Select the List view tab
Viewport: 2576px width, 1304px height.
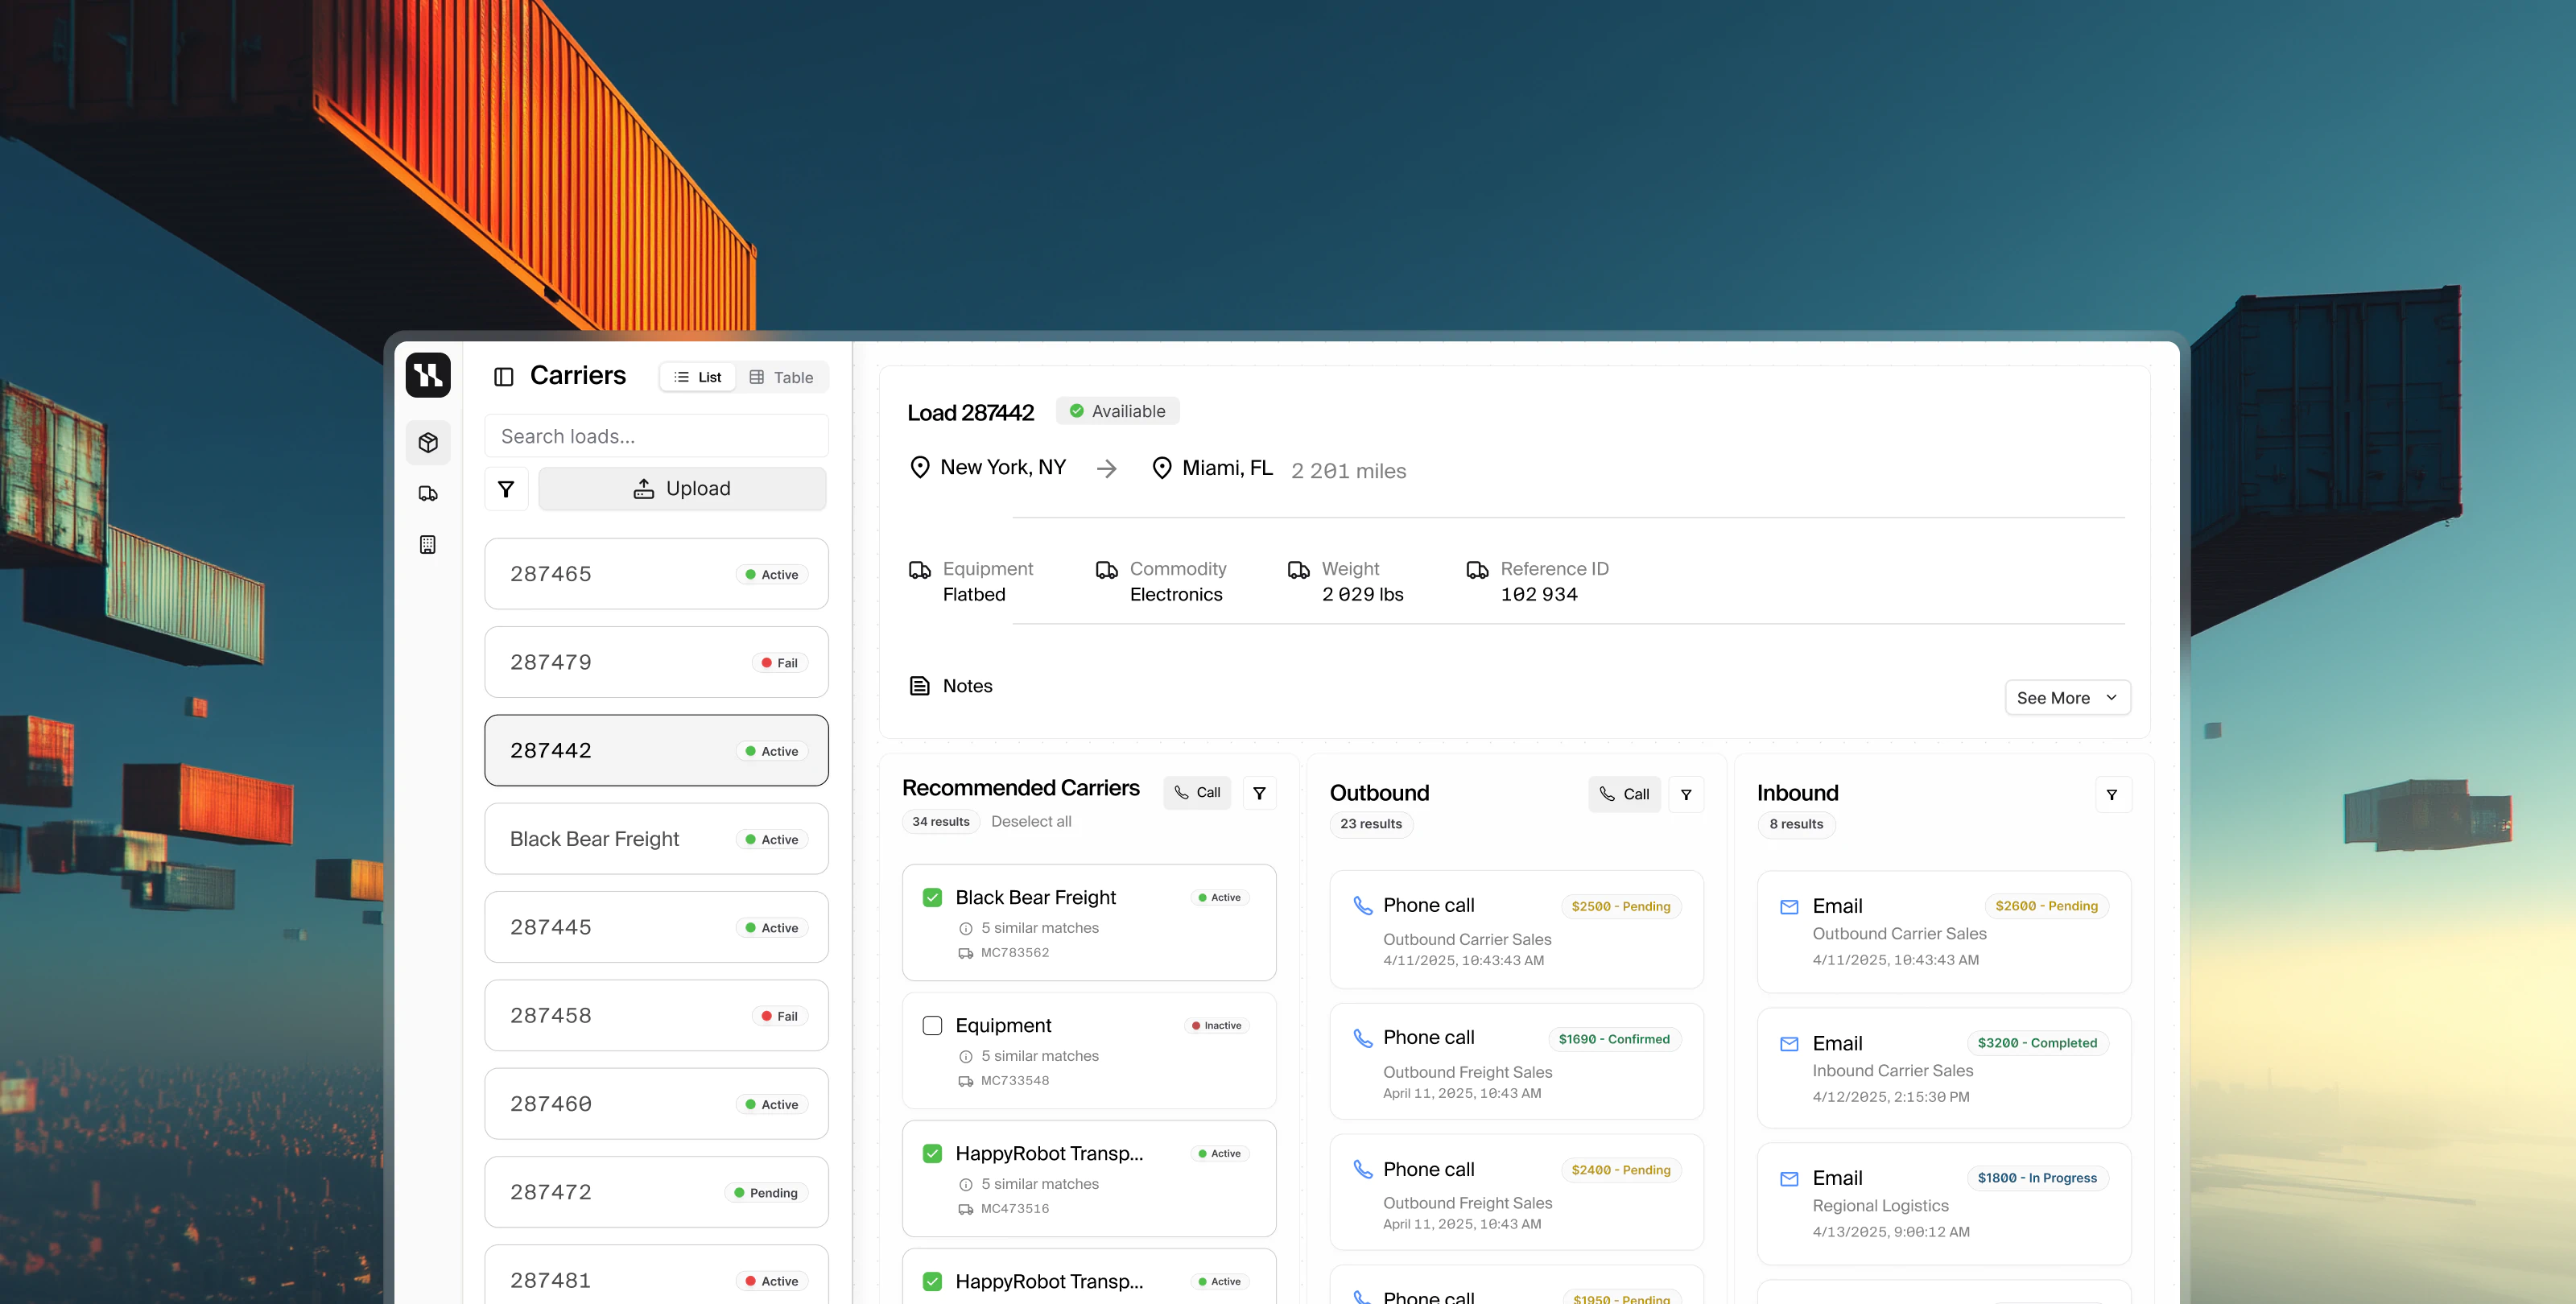(x=698, y=377)
